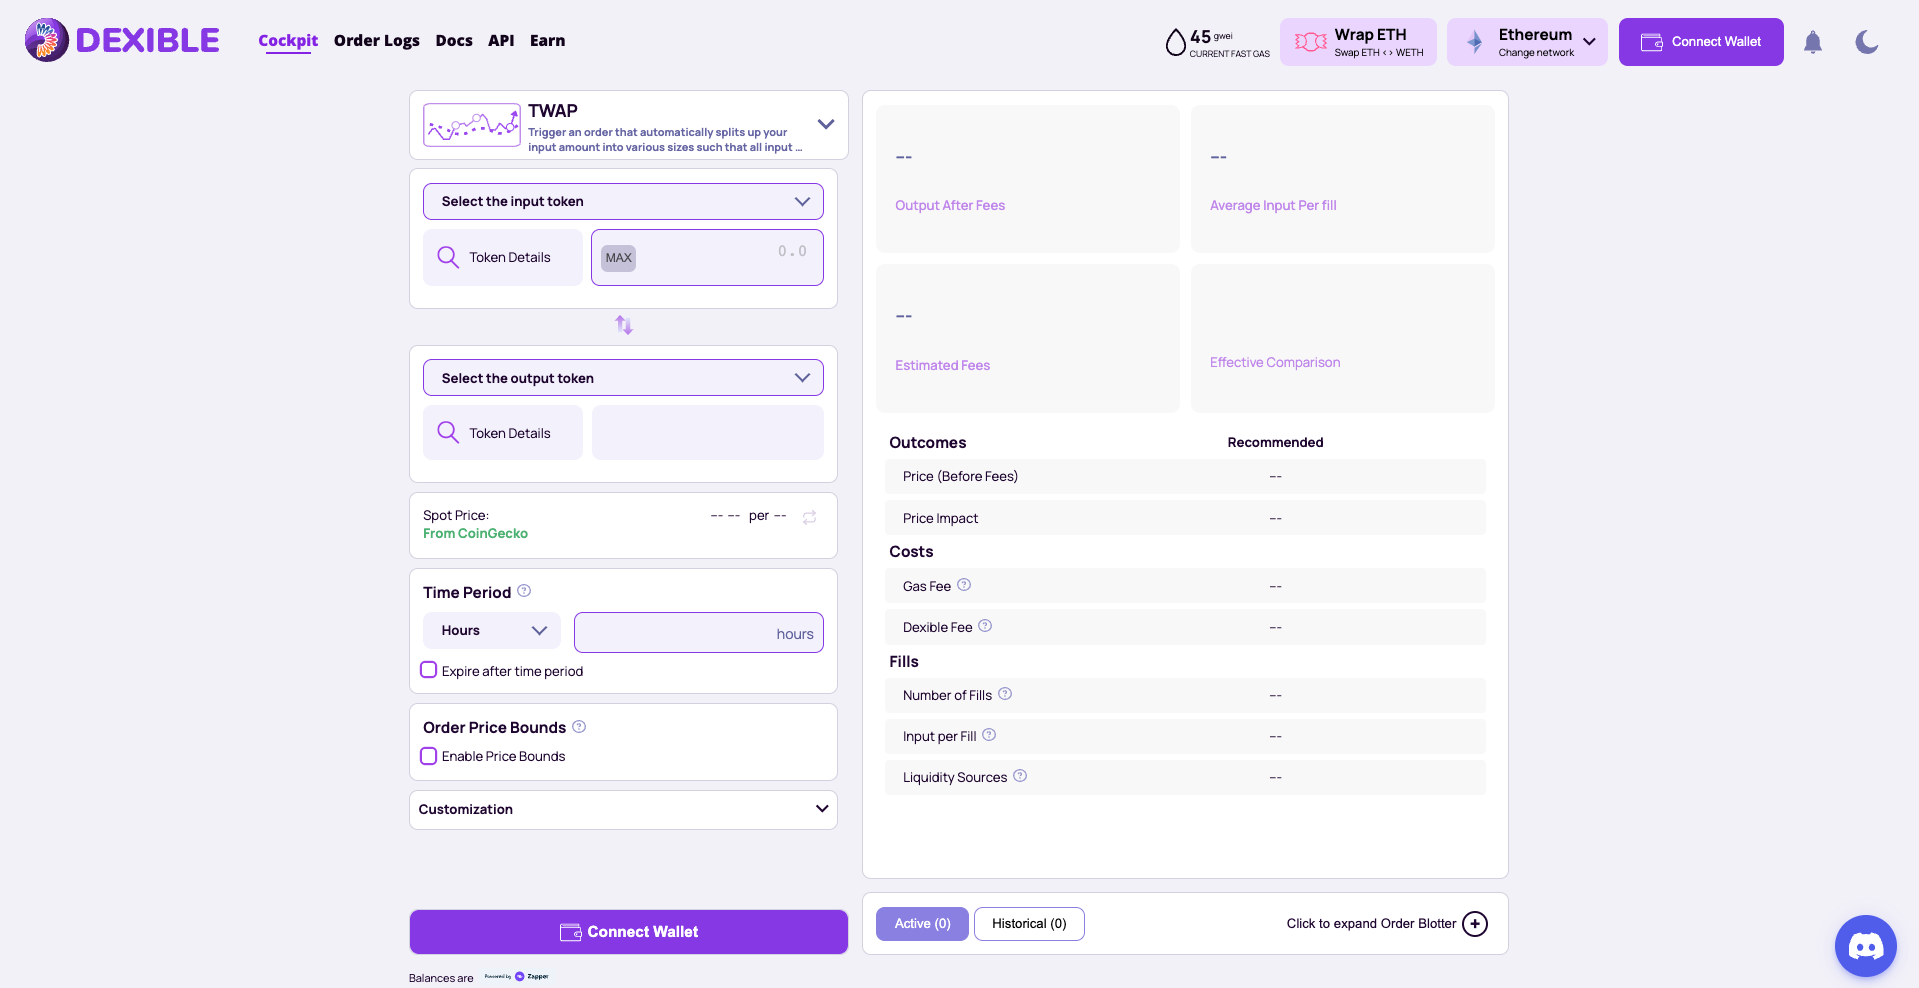The width and height of the screenshot is (1919, 988).
Task: Check Enable Price Bounds
Action: (x=429, y=756)
